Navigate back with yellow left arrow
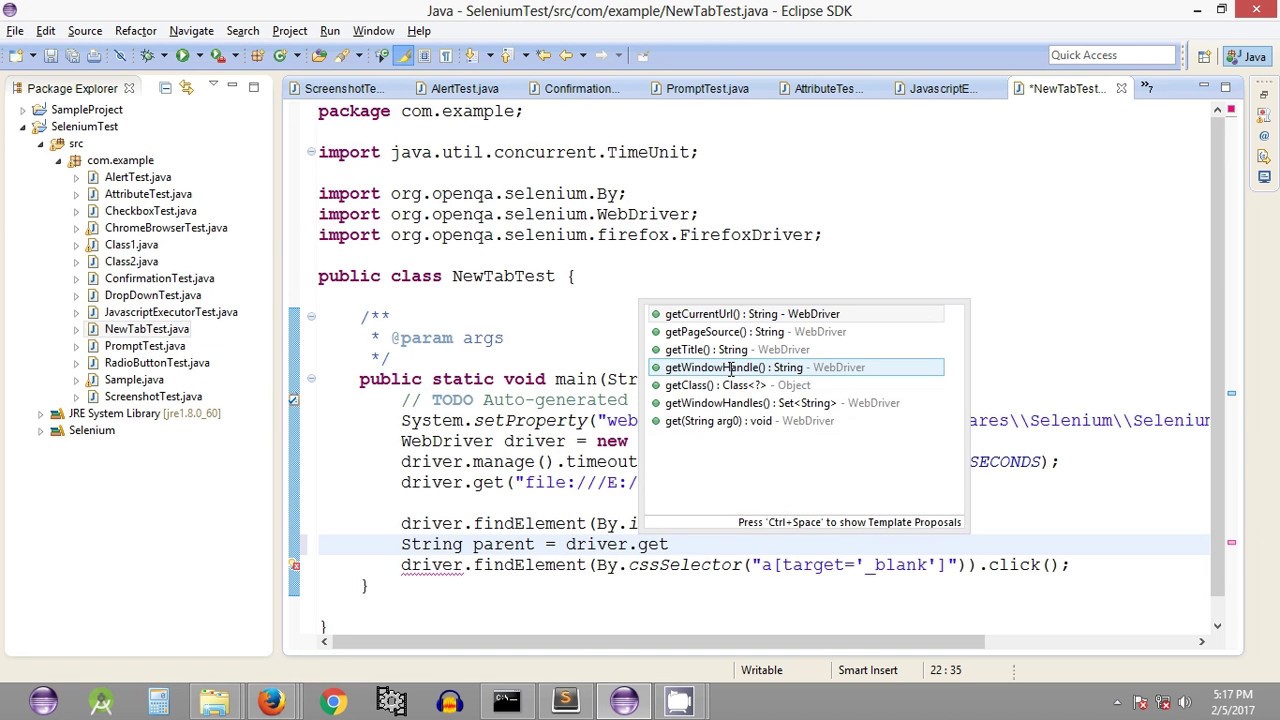Screen dimensions: 1280x720 pyautogui.click(x=566, y=55)
